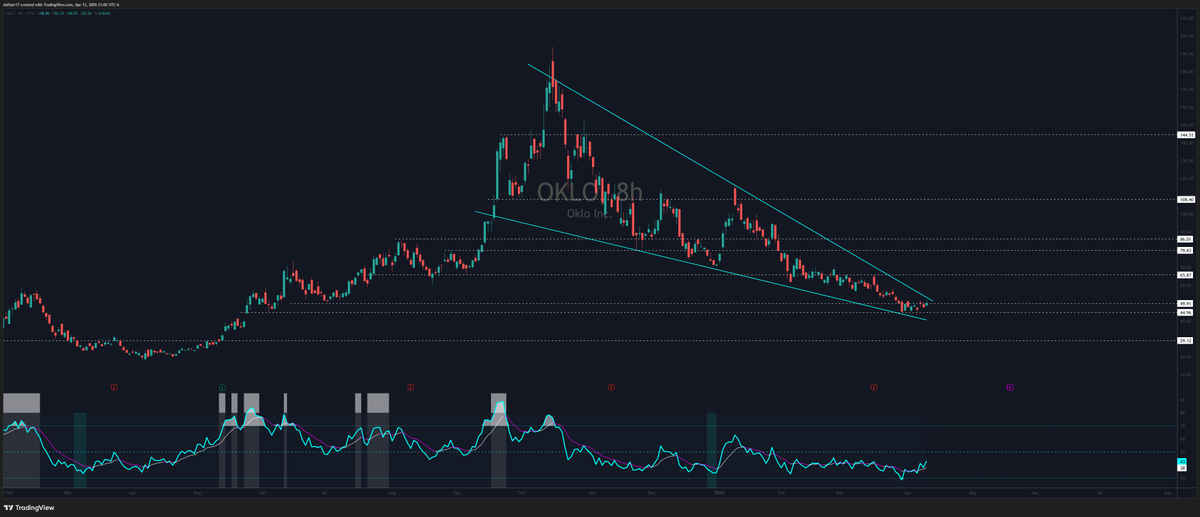This screenshot has height=517, width=1200.
Task: Click the Nov label on the time axis
Action: 592,493
